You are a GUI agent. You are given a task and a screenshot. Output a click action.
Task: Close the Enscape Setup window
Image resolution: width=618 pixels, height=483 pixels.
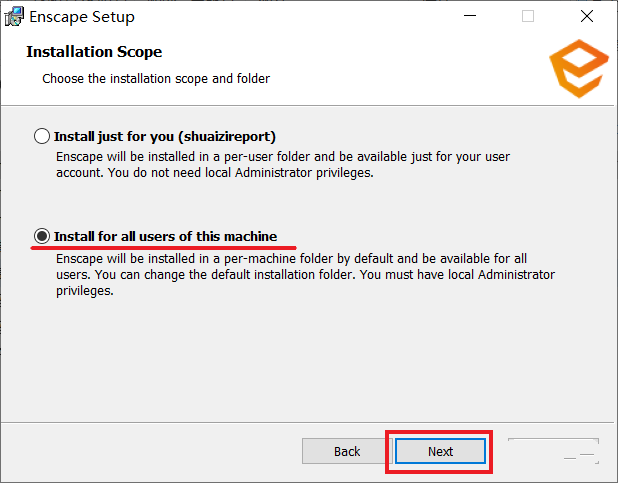click(586, 16)
